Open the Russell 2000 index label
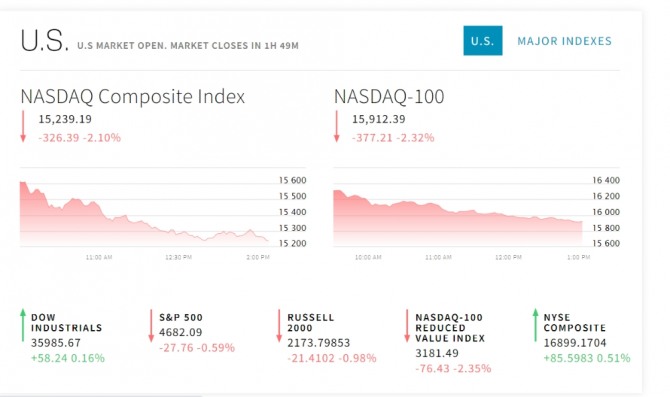The image size is (670, 397). 311,323
